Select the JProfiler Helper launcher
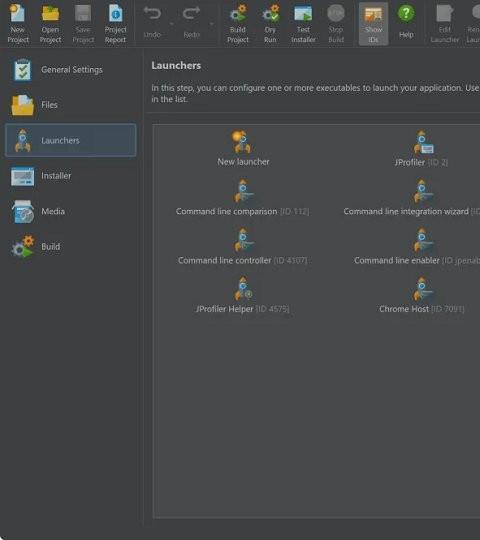The width and height of the screenshot is (480, 540). [x=242, y=295]
